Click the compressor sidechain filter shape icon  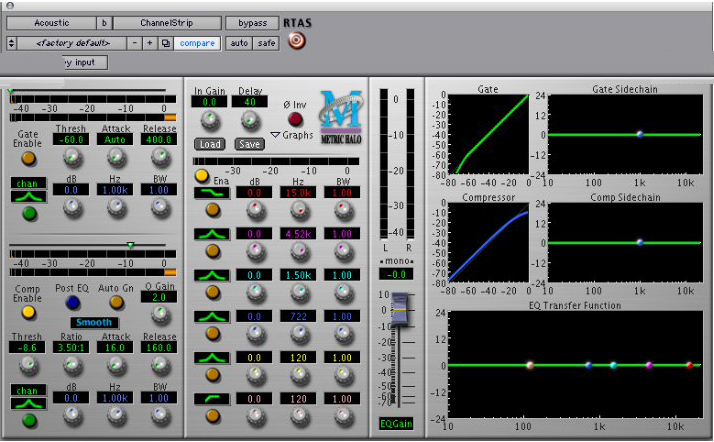click(x=29, y=404)
